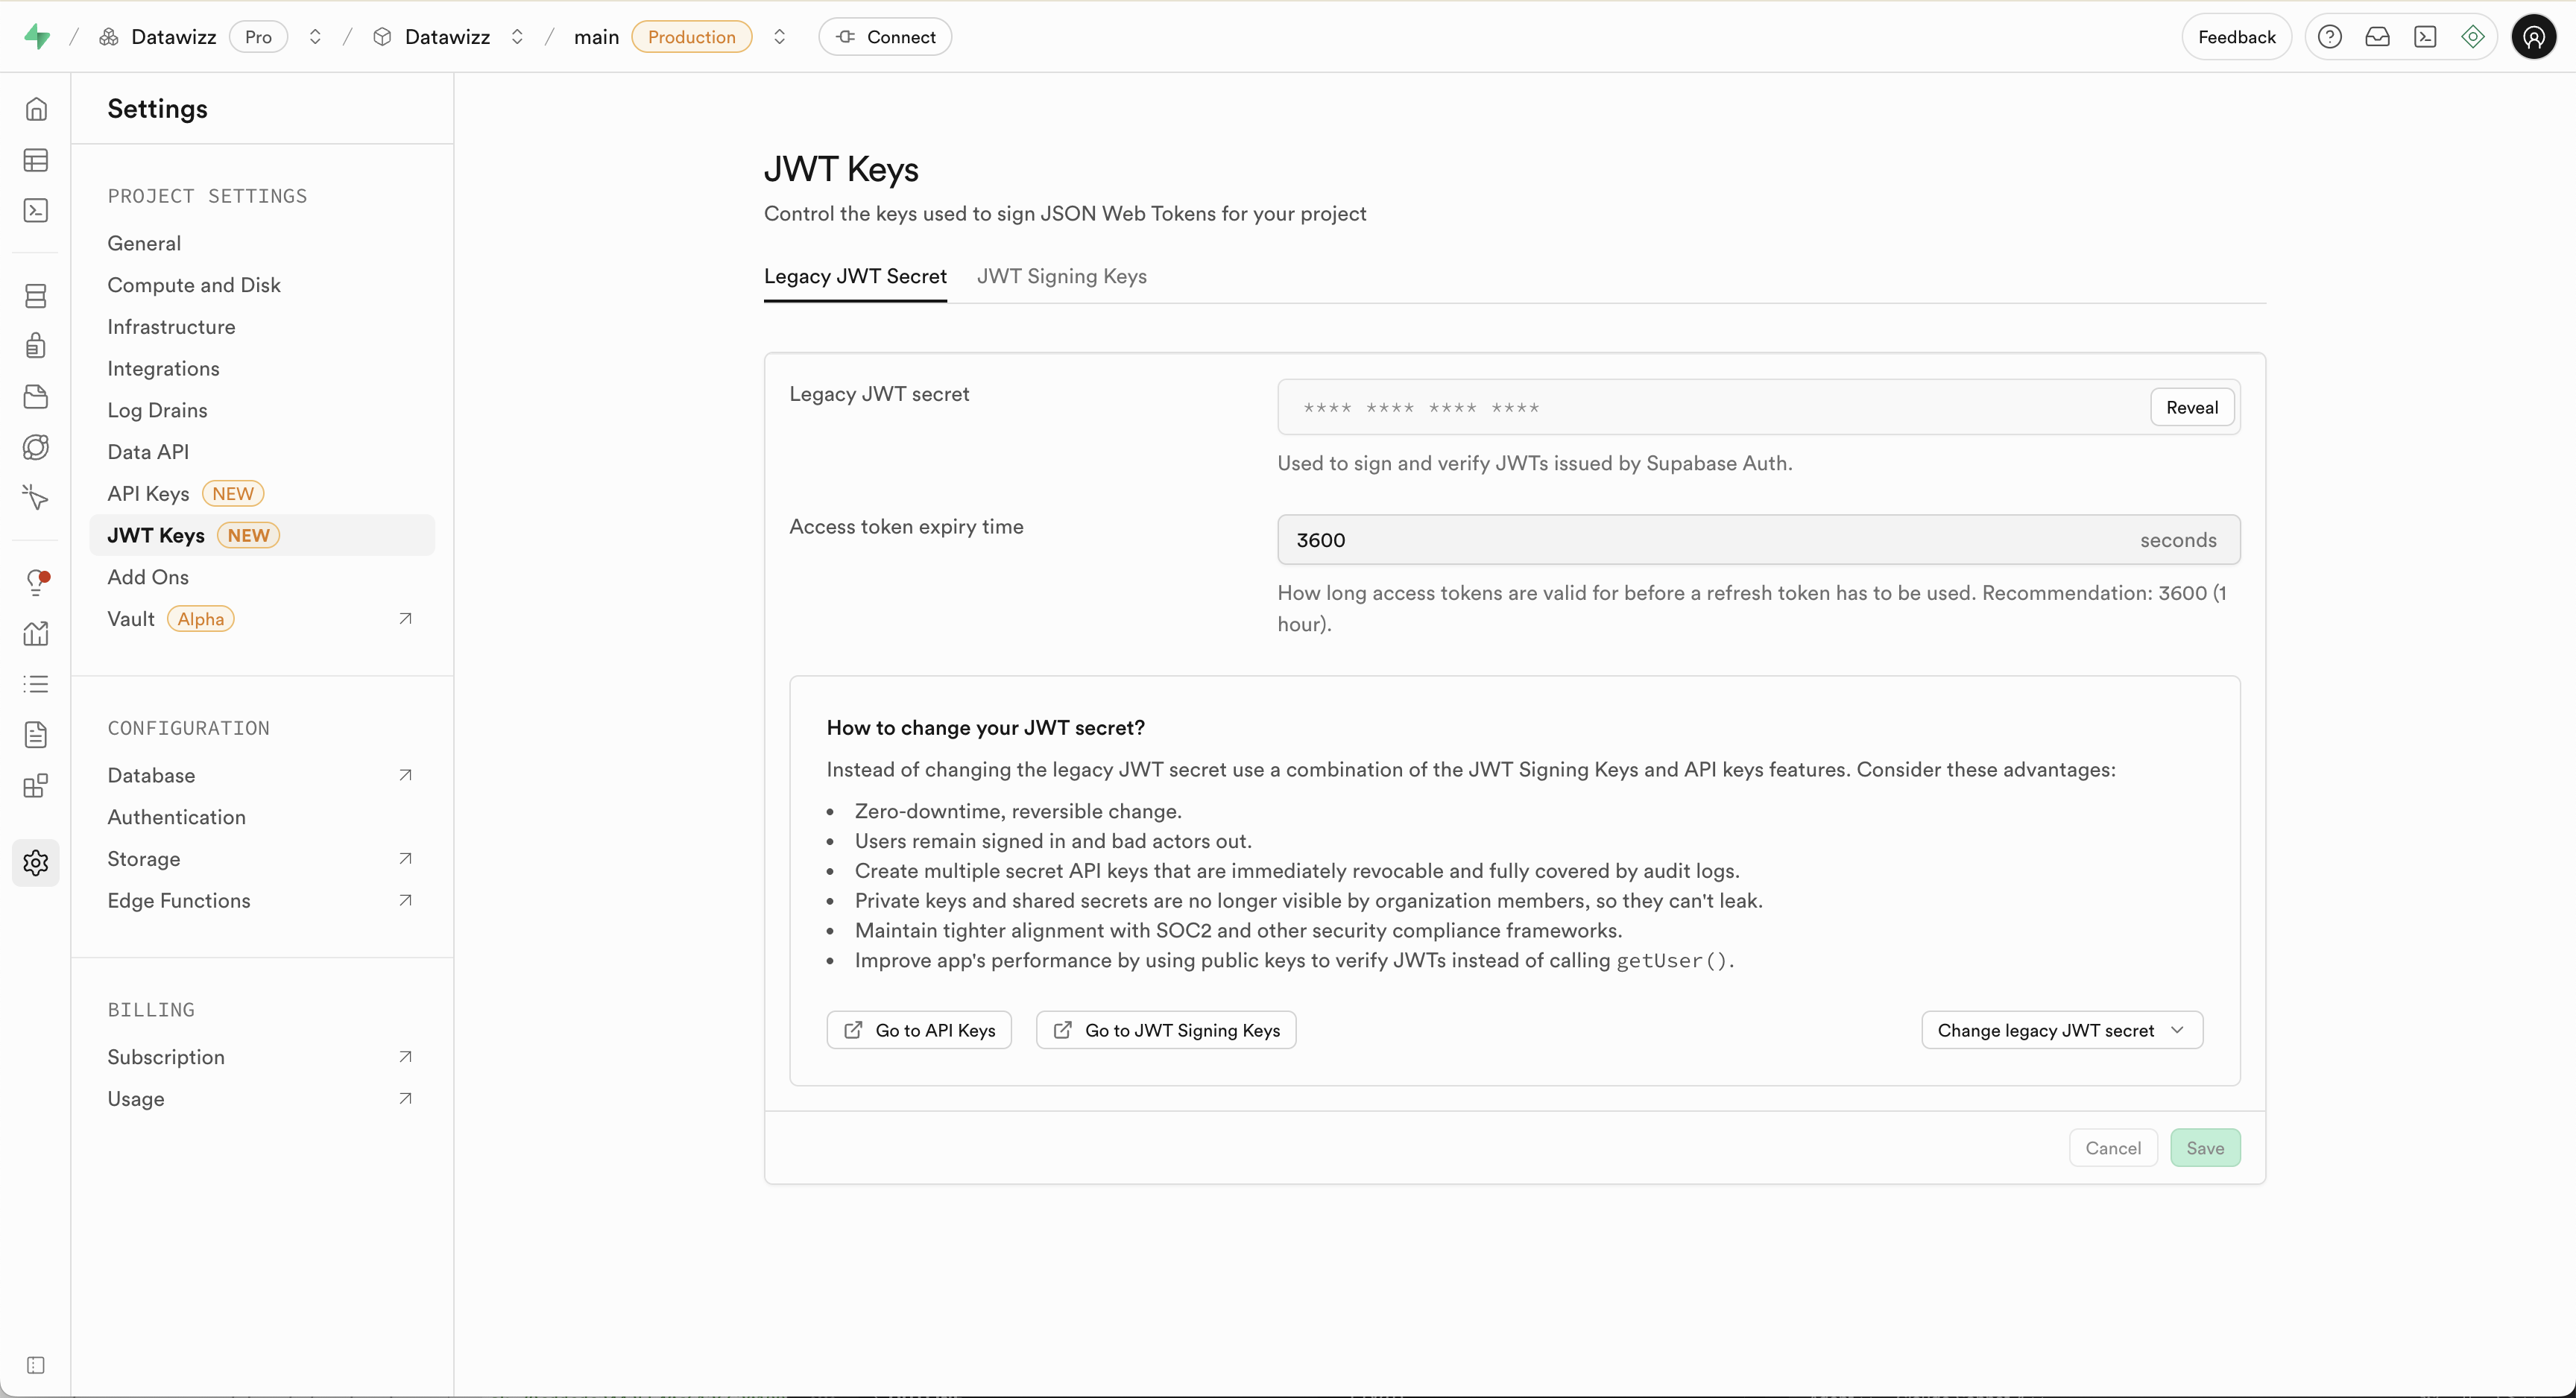This screenshot has height=1398, width=2576.
Task: Select the Legacy JWT Secret tab
Action: pyautogui.click(x=855, y=276)
